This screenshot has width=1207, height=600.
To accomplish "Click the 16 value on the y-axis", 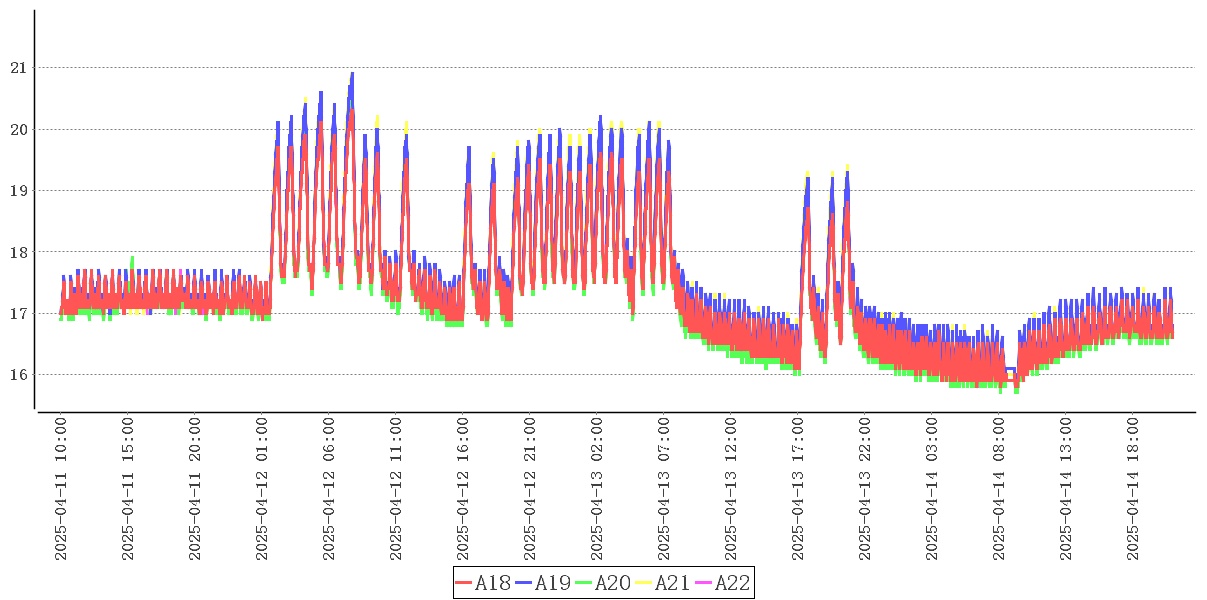I will point(18,375).
